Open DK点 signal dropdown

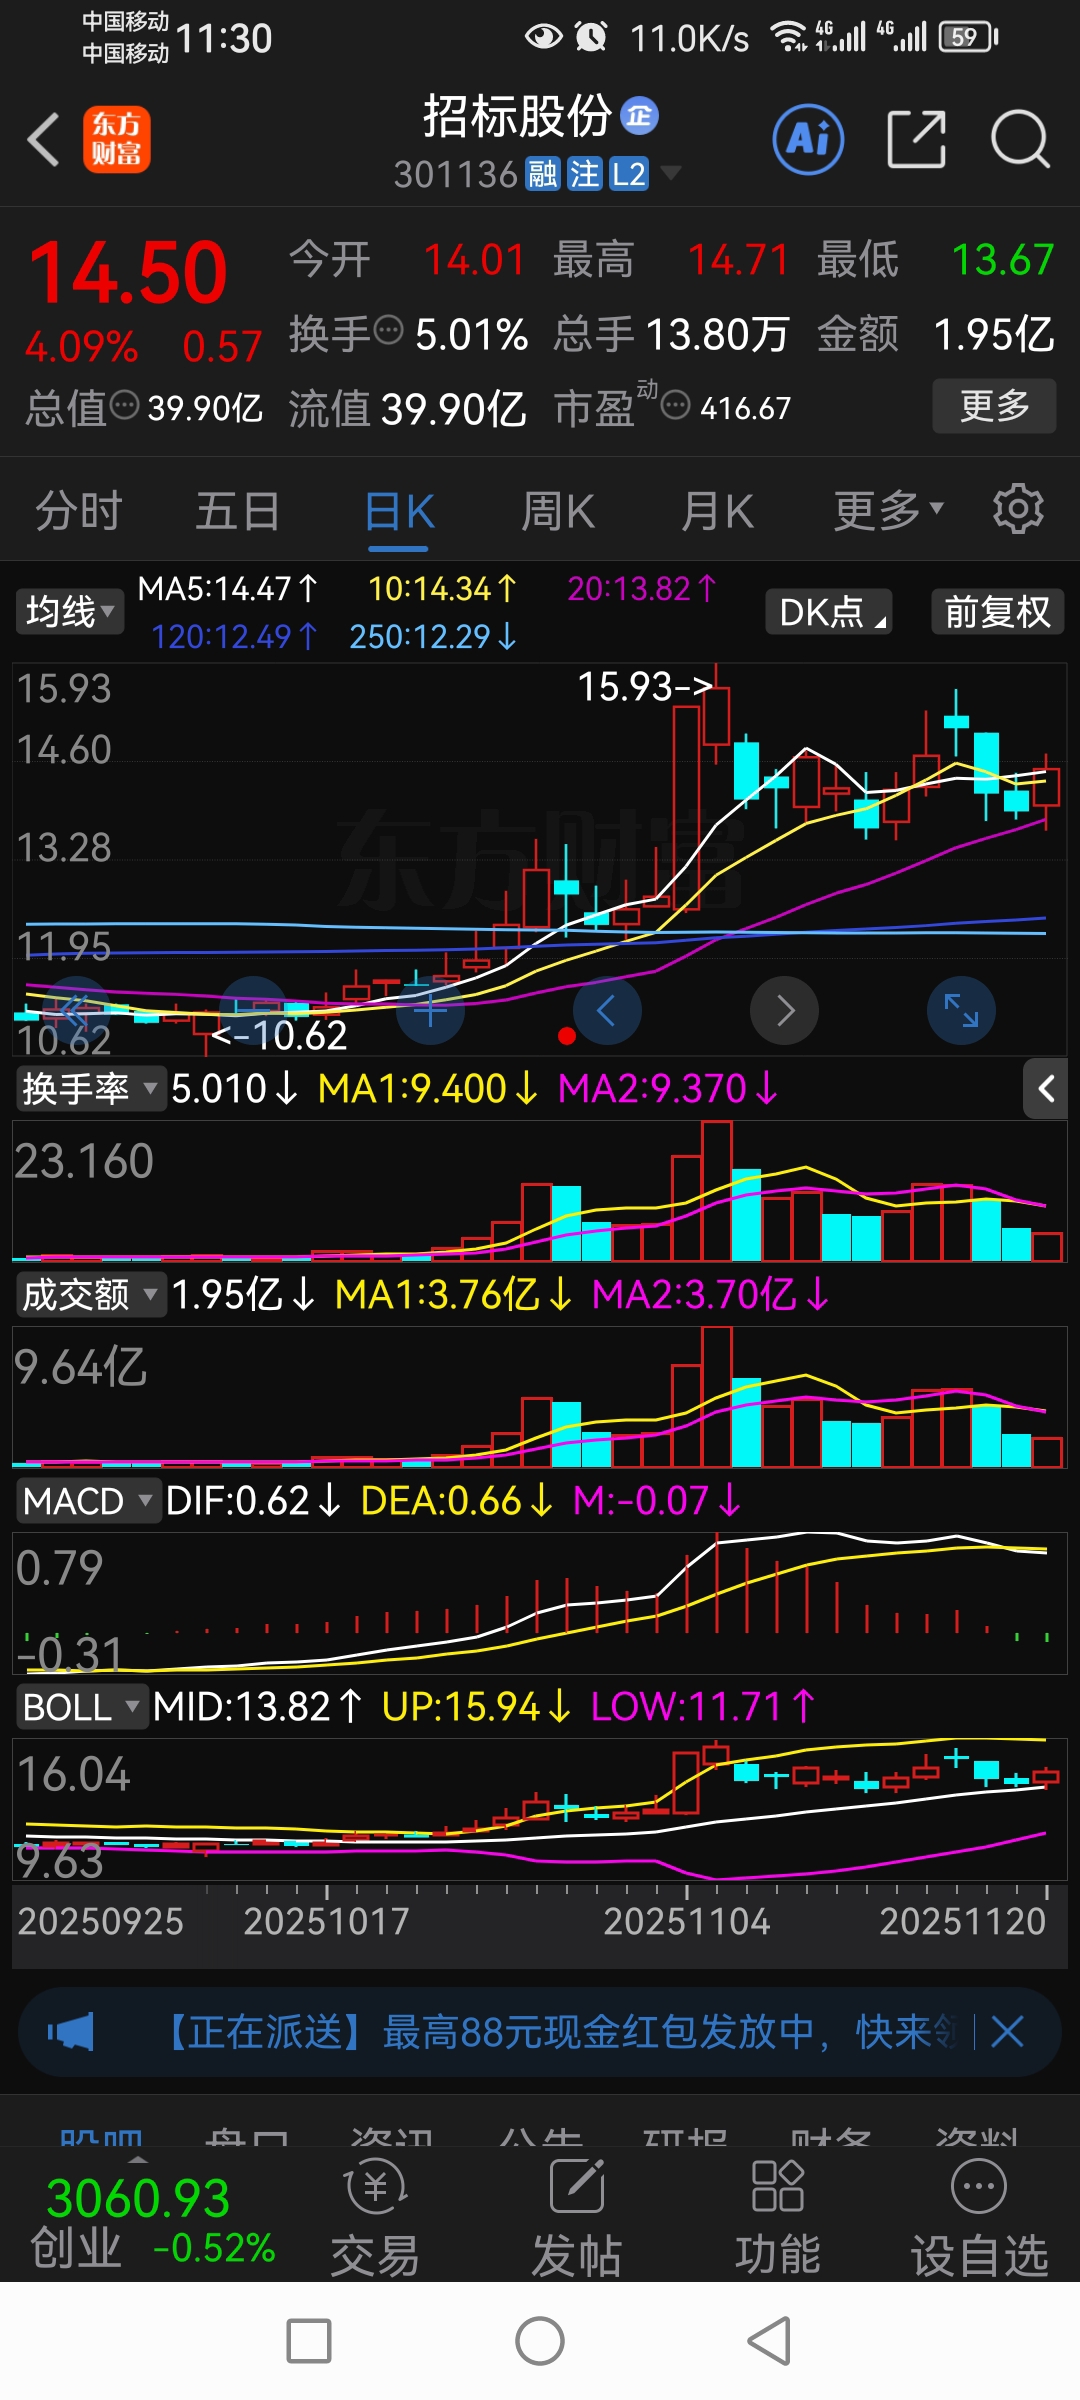(x=829, y=611)
